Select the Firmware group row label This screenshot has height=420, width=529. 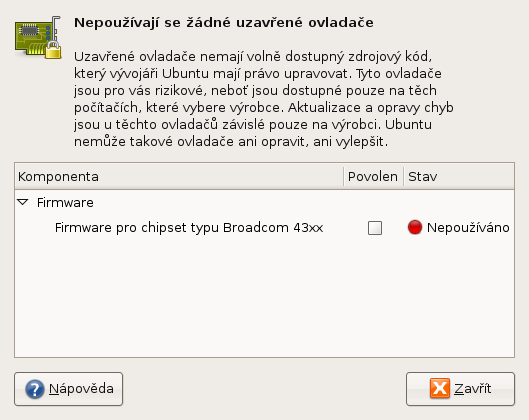click(65, 203)
